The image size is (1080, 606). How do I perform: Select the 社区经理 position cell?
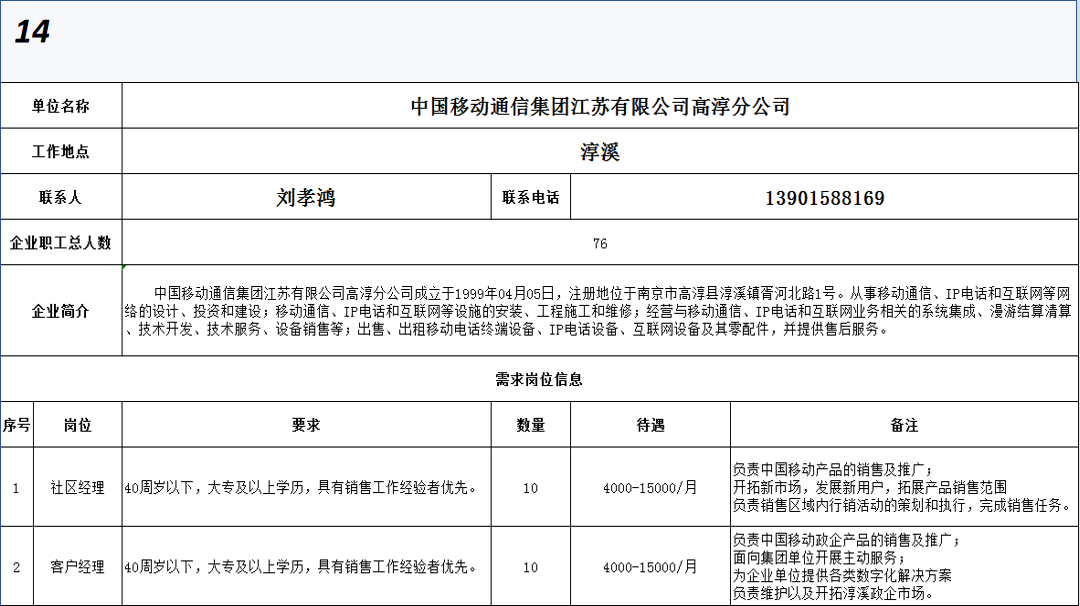77,488
